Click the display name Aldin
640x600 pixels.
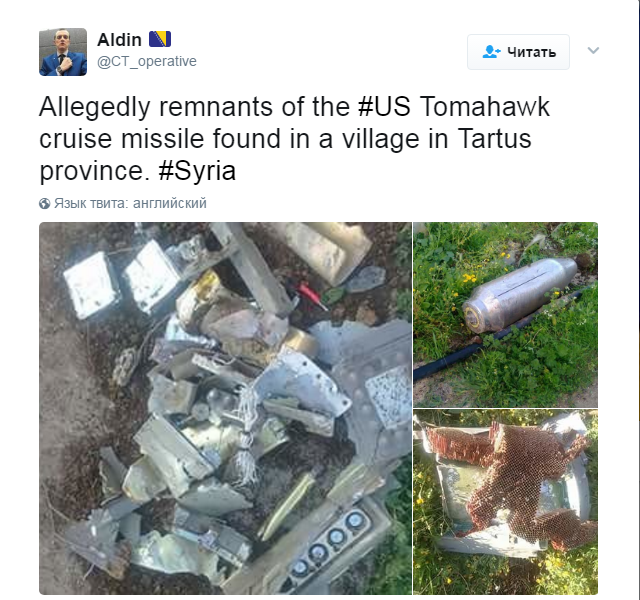[x=119, y=40]
